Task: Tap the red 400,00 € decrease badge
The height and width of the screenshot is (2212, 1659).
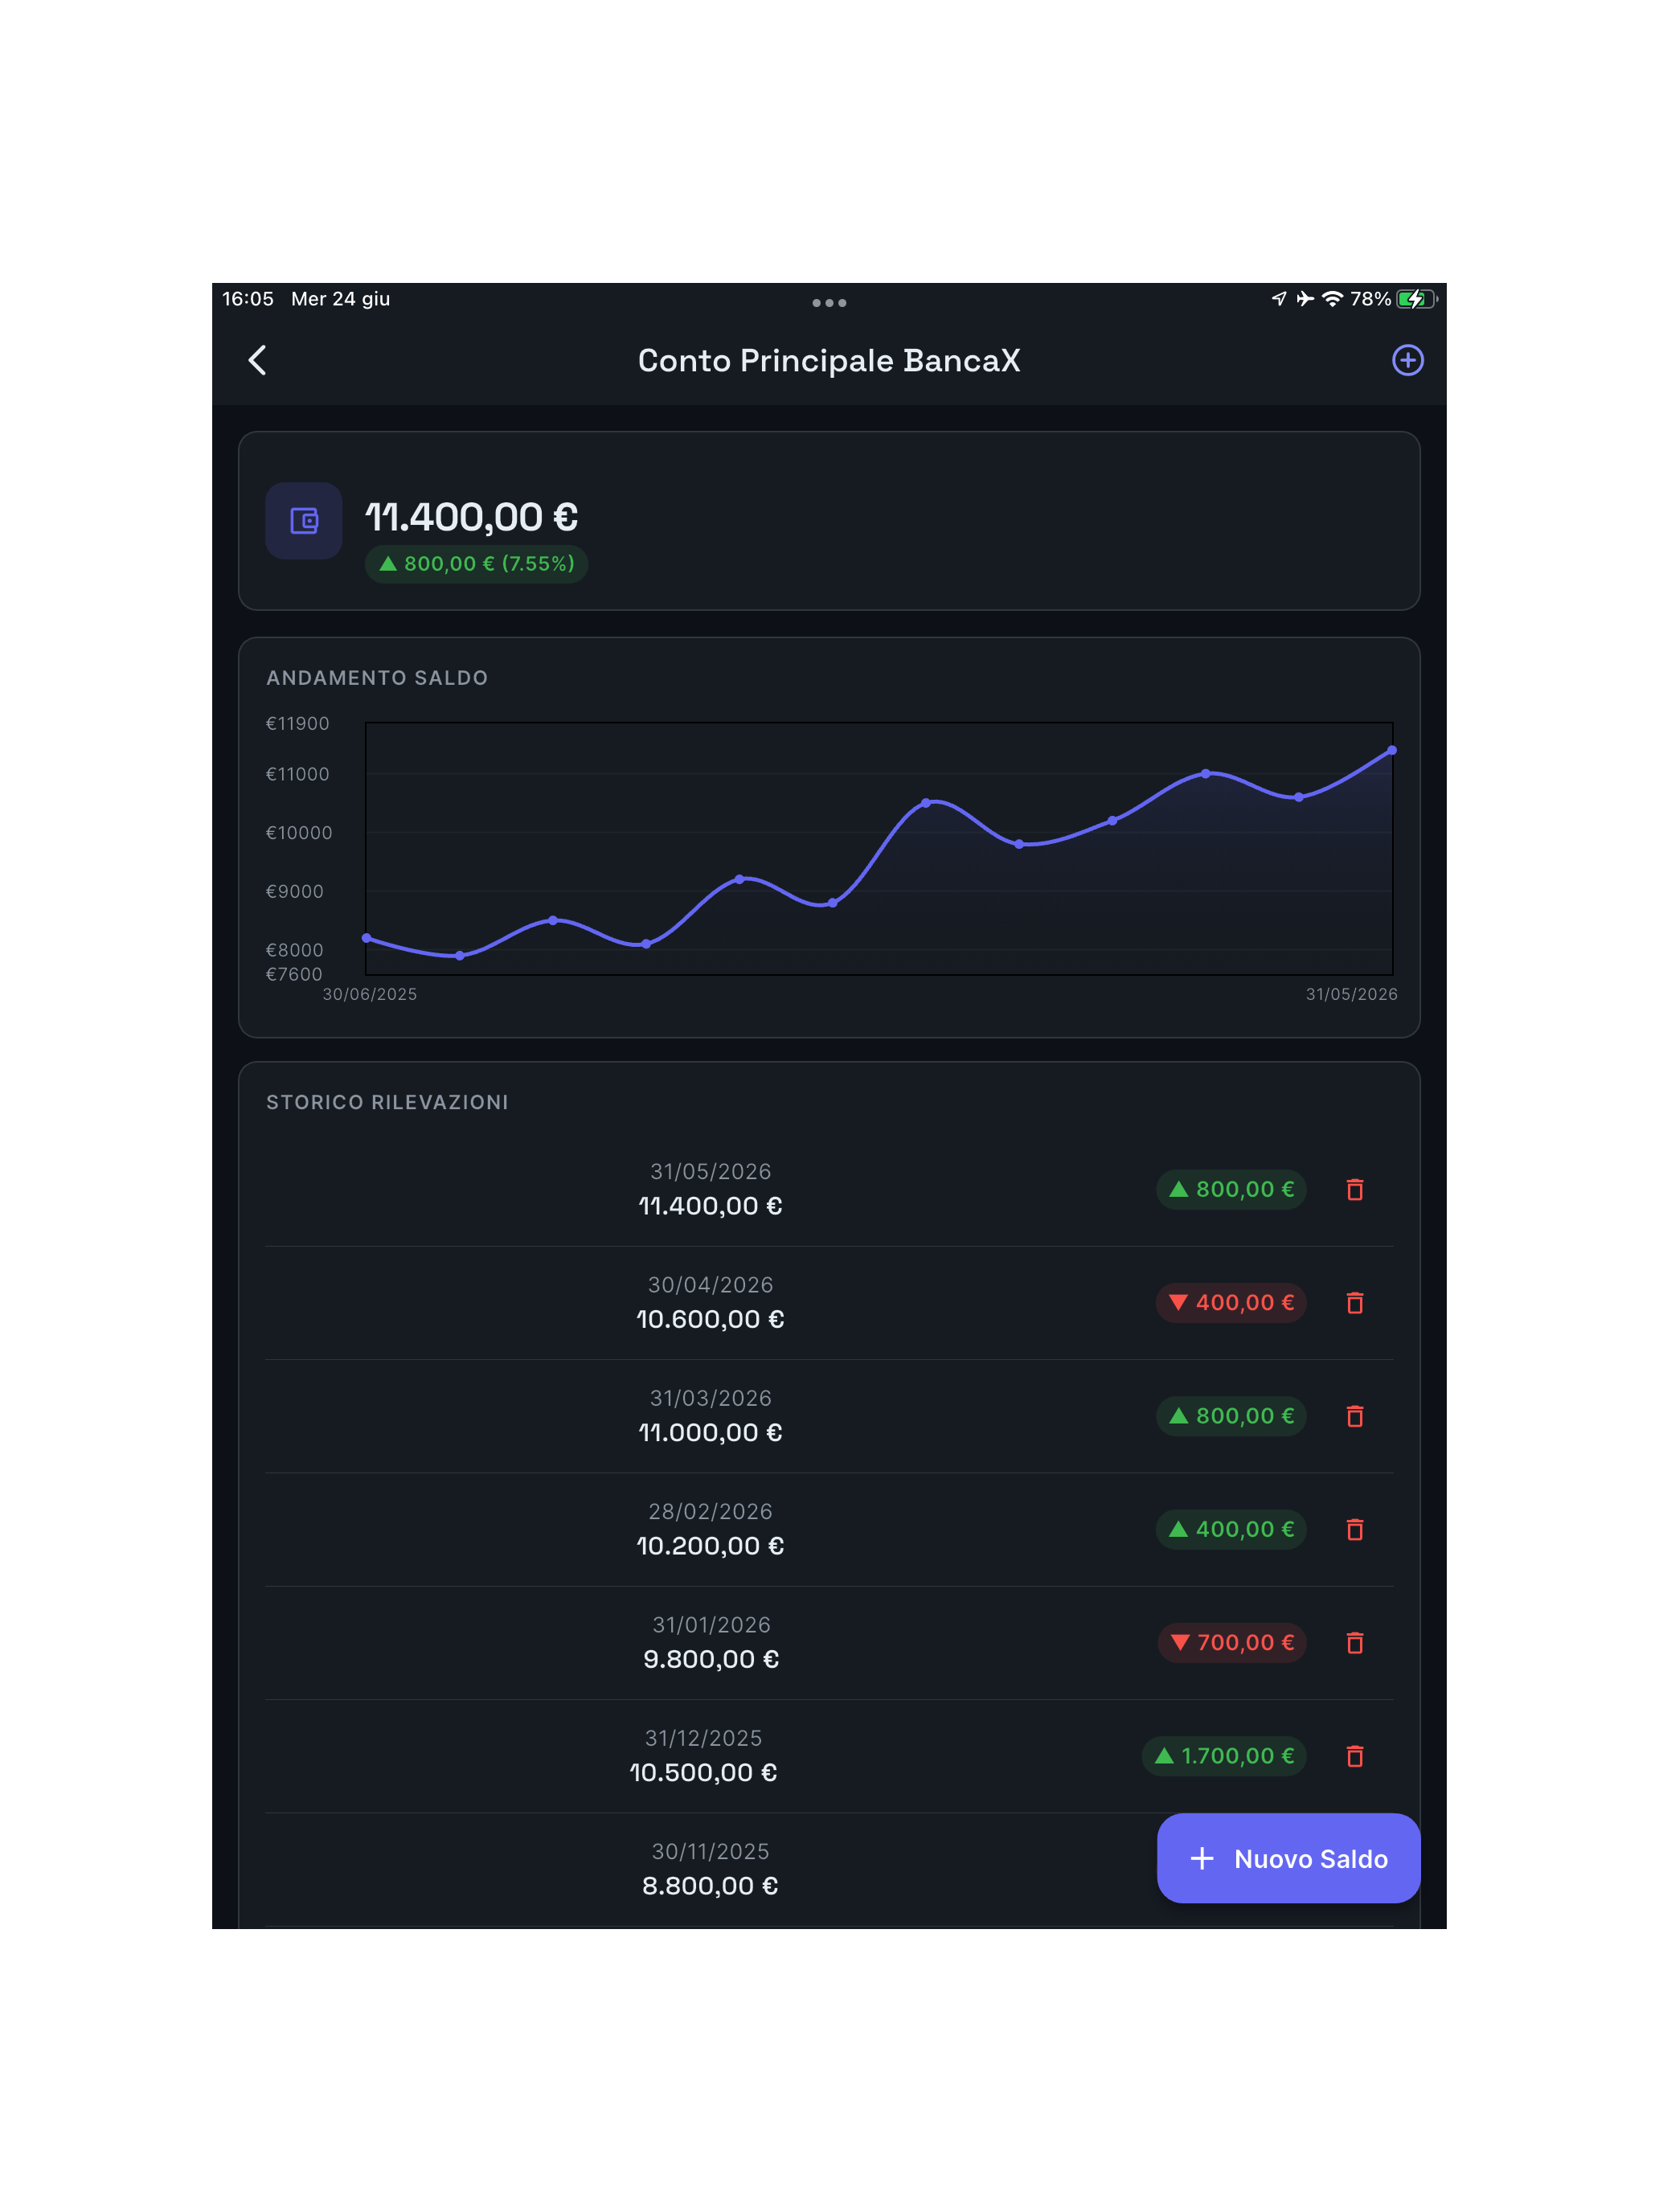Action: 1231,1302
